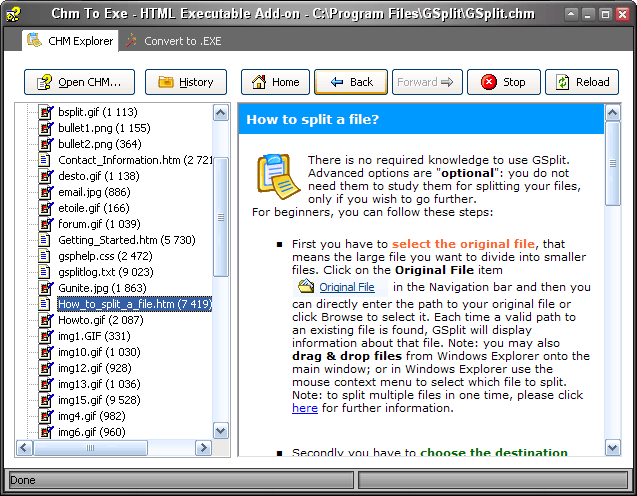637x496 pixels.
Task: Click help page vertical scrollbar thumb
Action: point(613,163)
